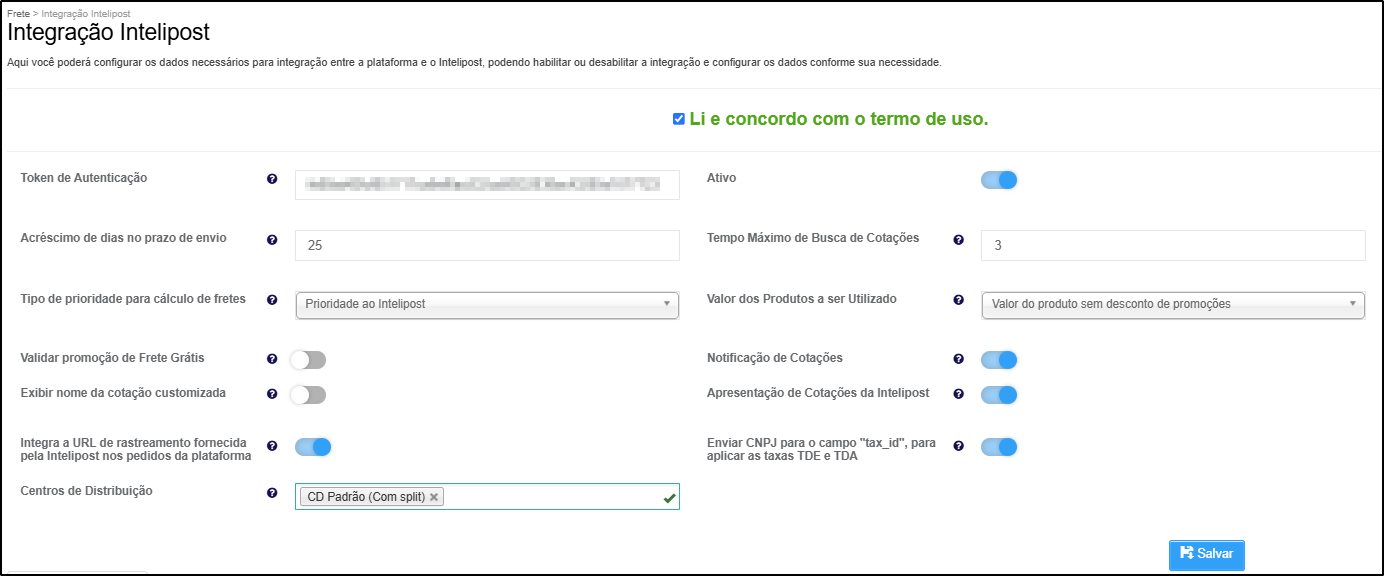
Task: Show help for Valor dos Produtos a ser Utilizado
Action: coord(958,300)
